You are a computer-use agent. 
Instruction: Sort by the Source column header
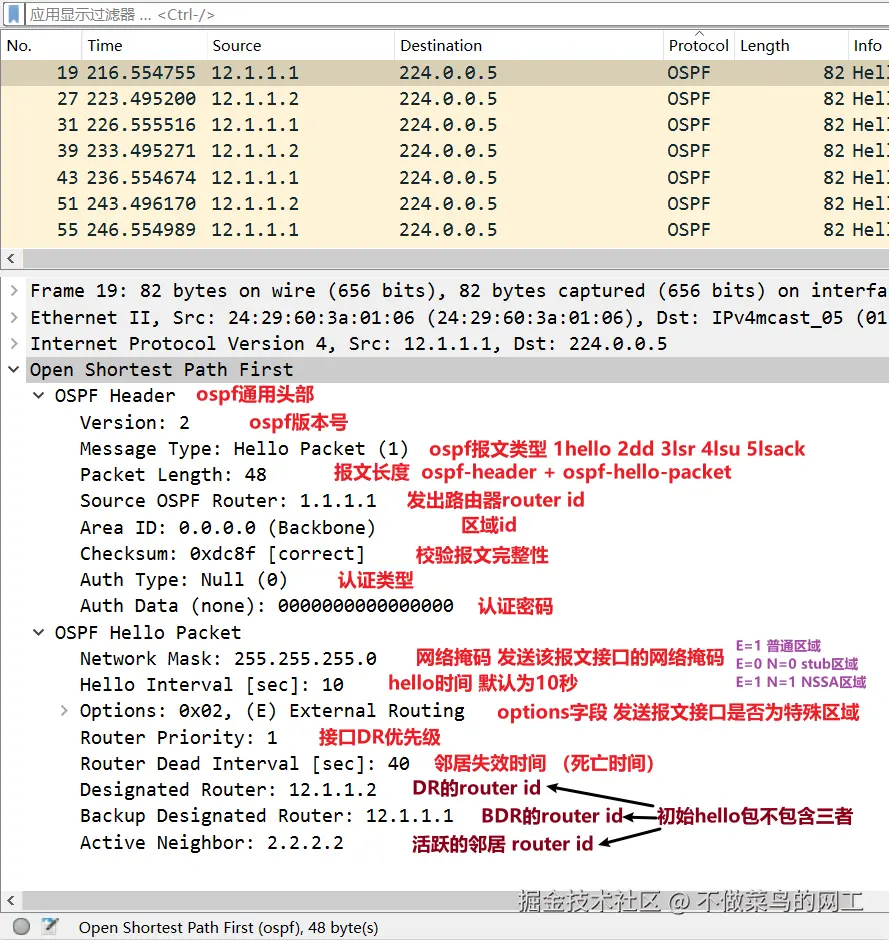point(300,46)
